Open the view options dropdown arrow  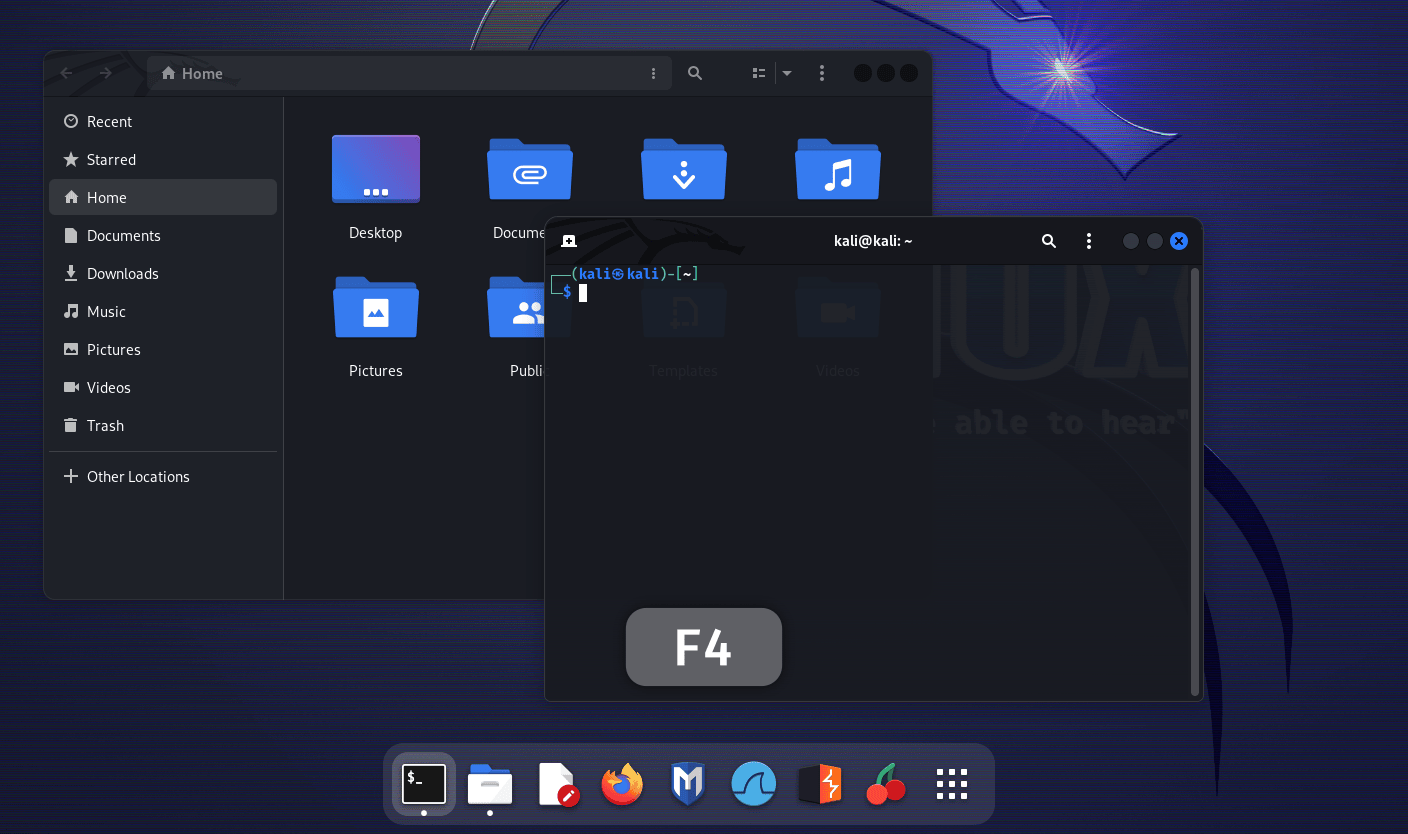pyautogui.click(x=786, y=72)
